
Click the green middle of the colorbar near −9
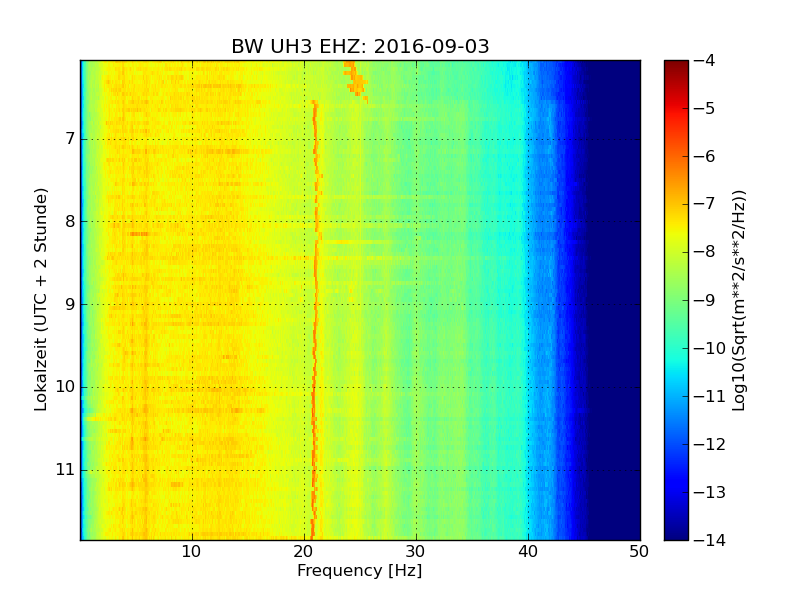coord(676,300)
